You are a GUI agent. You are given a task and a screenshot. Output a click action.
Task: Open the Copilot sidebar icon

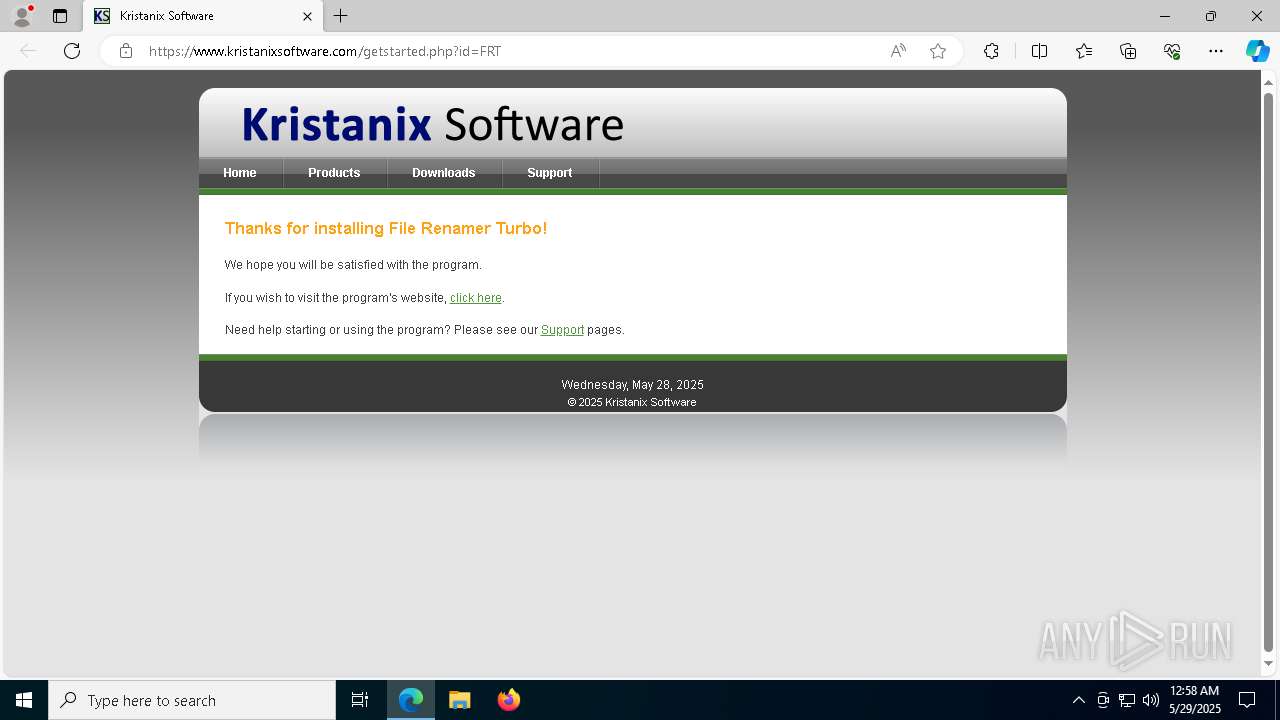pos(1257,51)
